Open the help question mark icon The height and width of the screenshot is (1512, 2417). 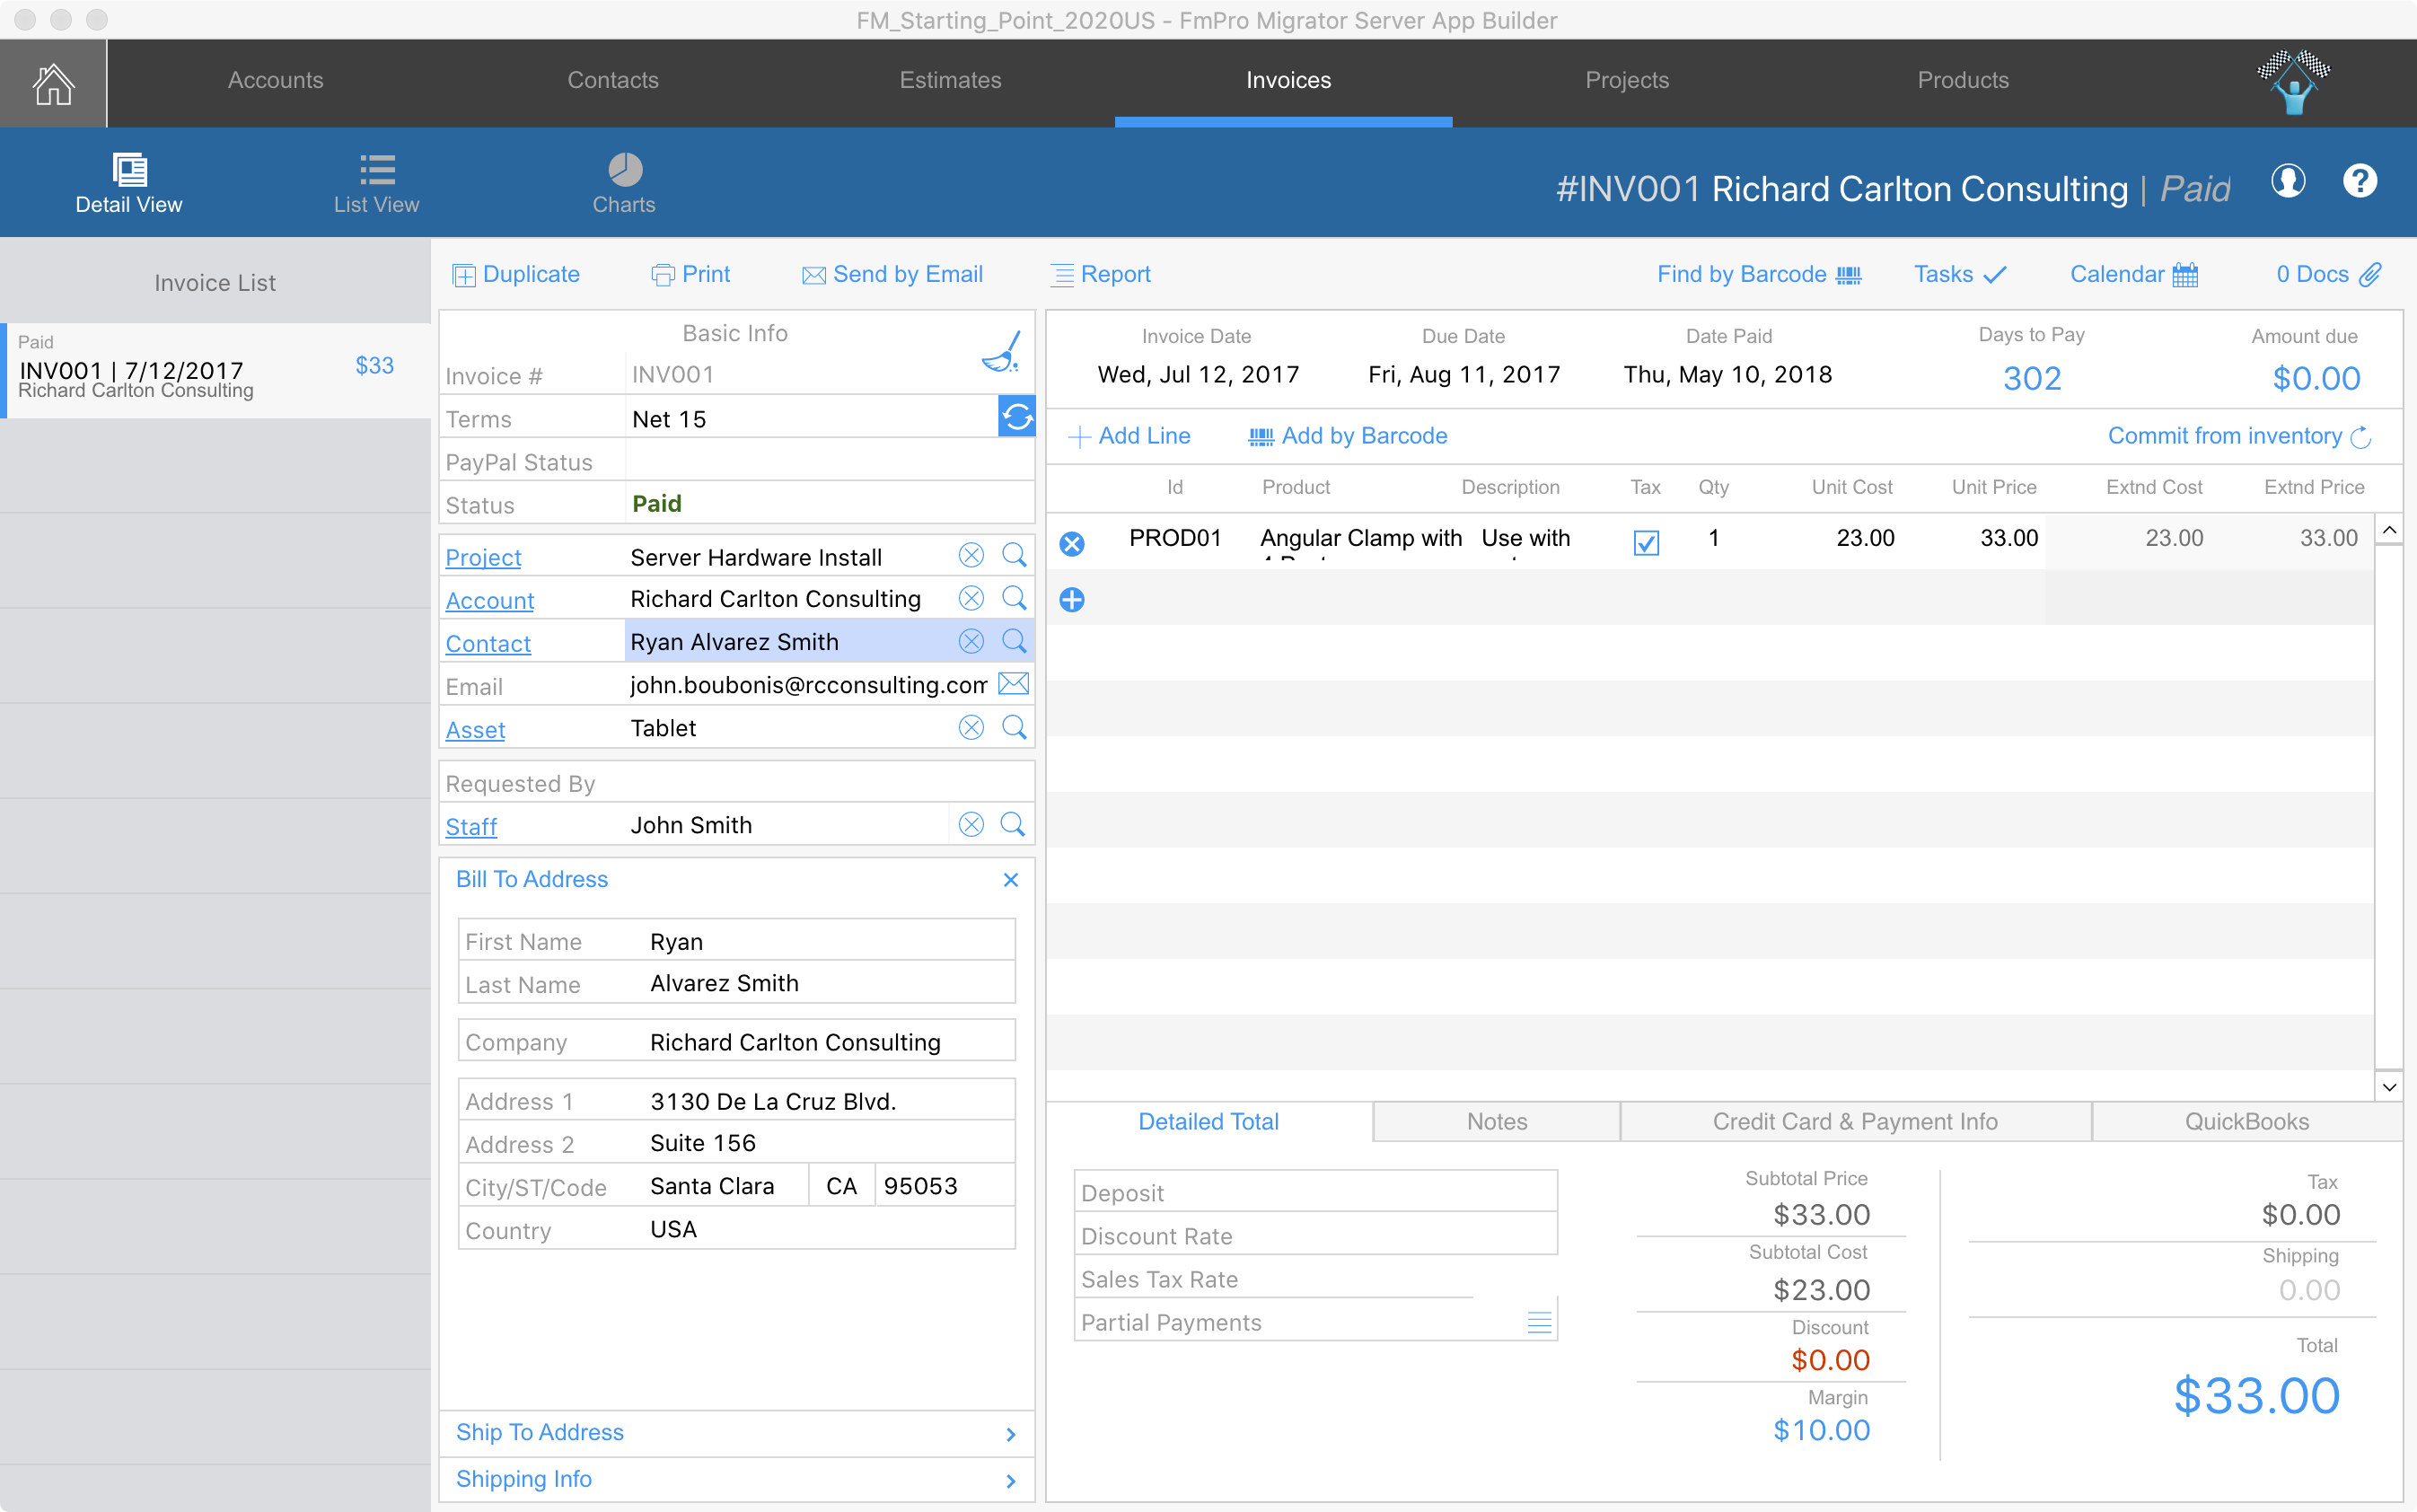click(x=2359, y=182)
